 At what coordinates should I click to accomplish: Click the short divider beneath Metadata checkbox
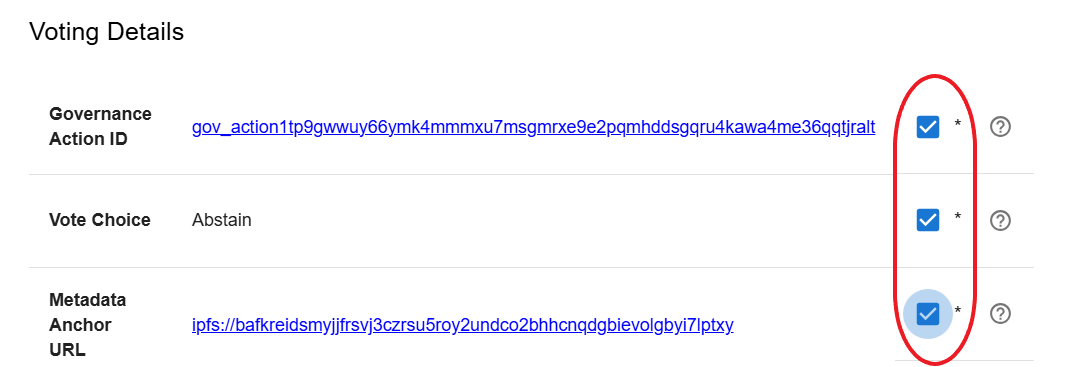coord(964,360)
